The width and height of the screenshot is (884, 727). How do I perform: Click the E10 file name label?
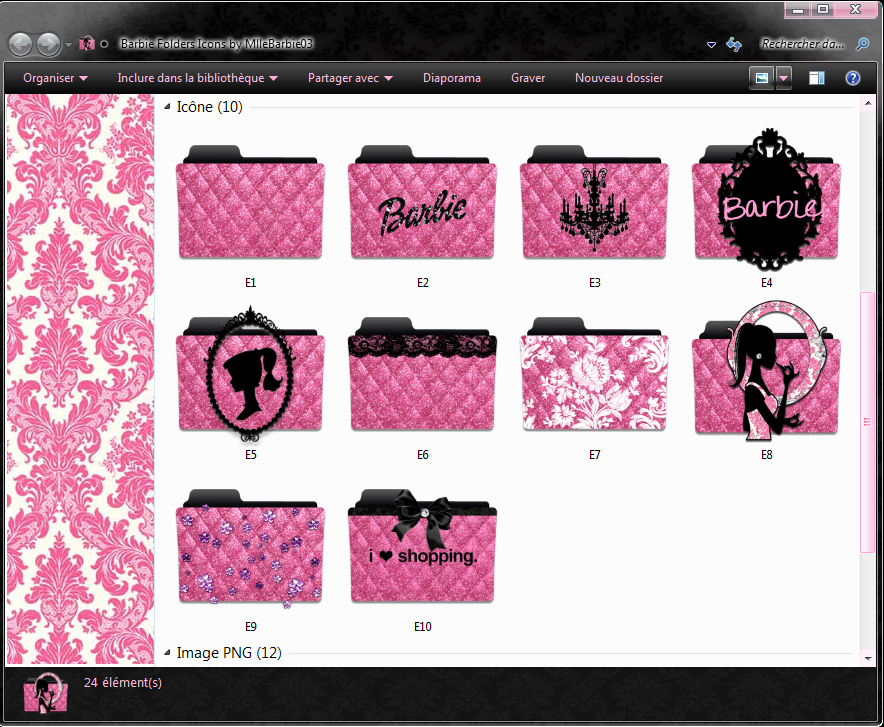coord(422,627)
